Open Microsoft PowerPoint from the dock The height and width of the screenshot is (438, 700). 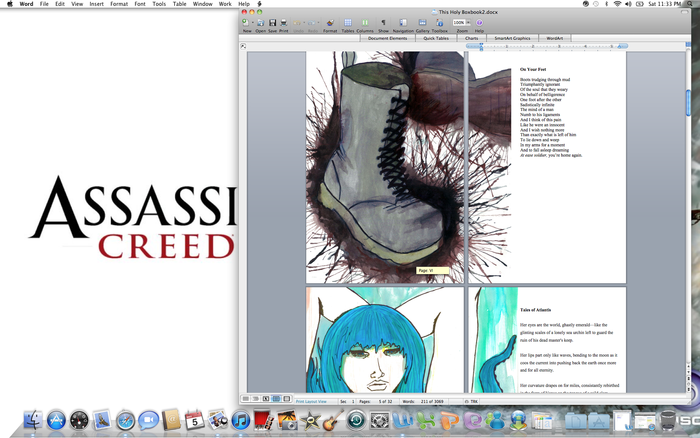[x=450, y=420]
